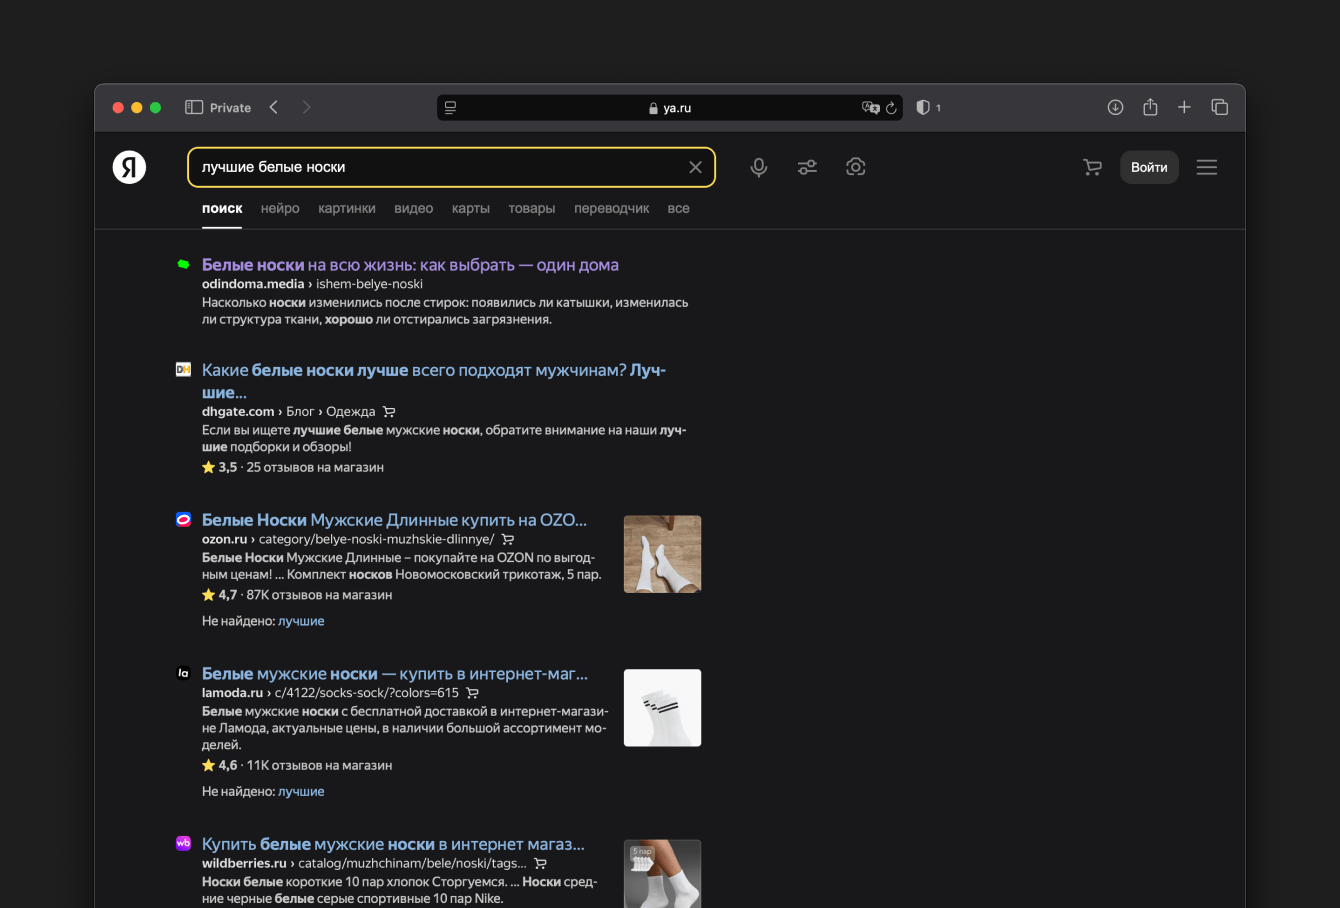Switch to the переводчик tab
Image resolution: width=1340 pixels, height=908 pixels.
(612, 208)
